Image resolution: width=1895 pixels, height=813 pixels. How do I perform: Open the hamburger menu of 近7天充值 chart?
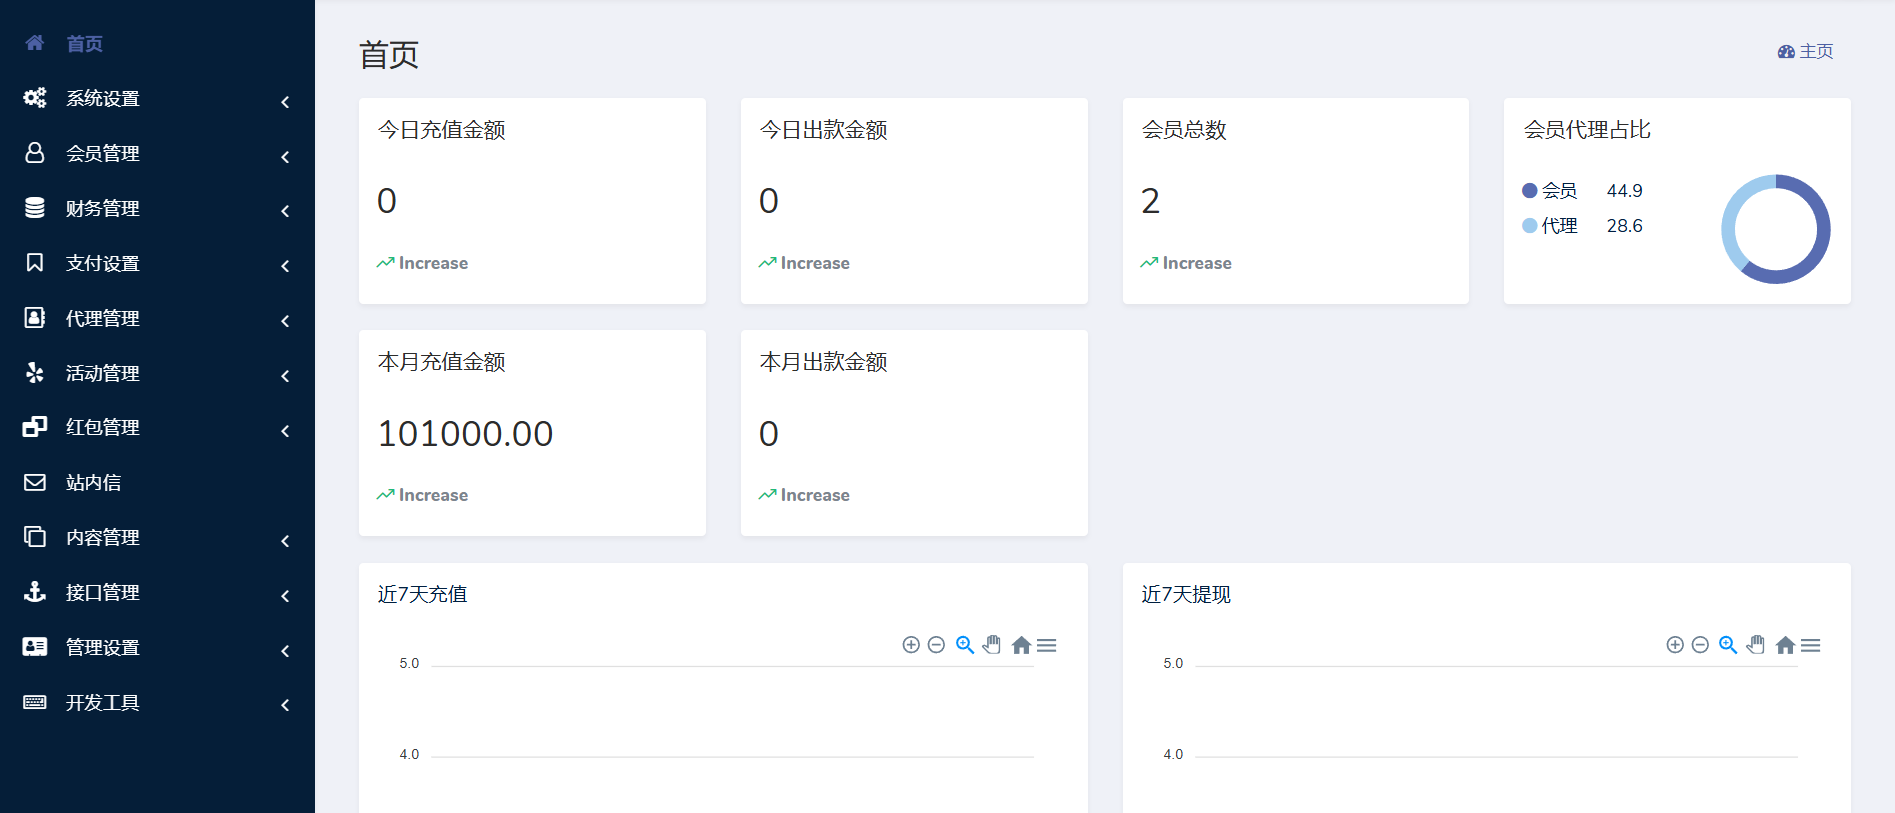[x=1047, y=646]
